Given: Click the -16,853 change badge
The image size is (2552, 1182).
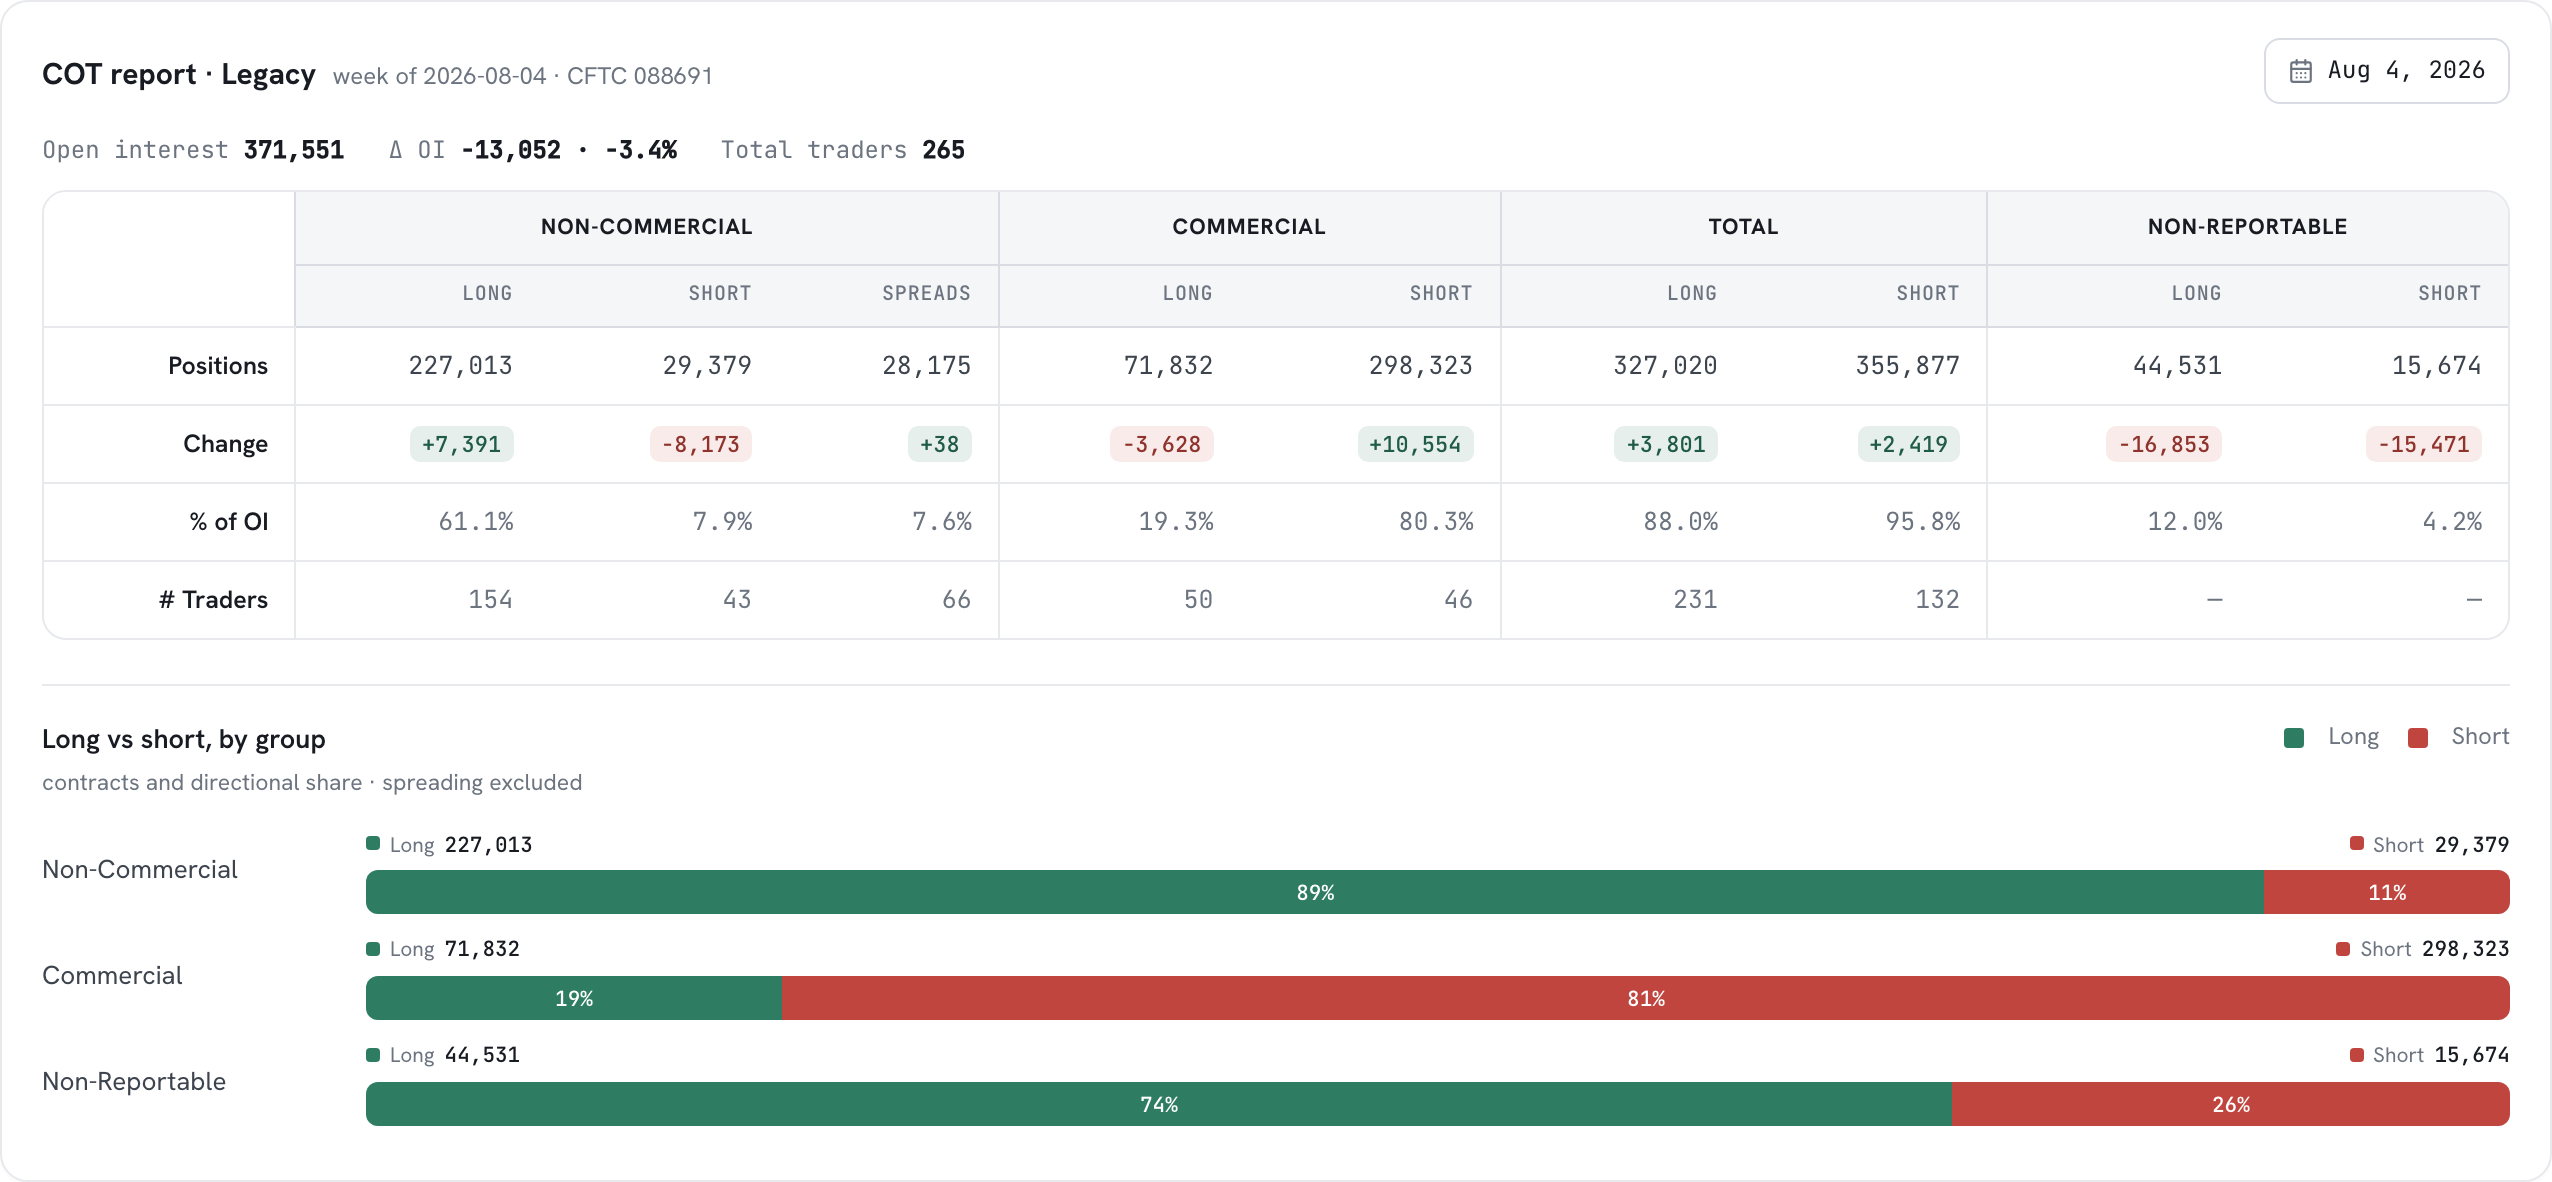Looking at the screenshot, I should [x=2164, y=444].
